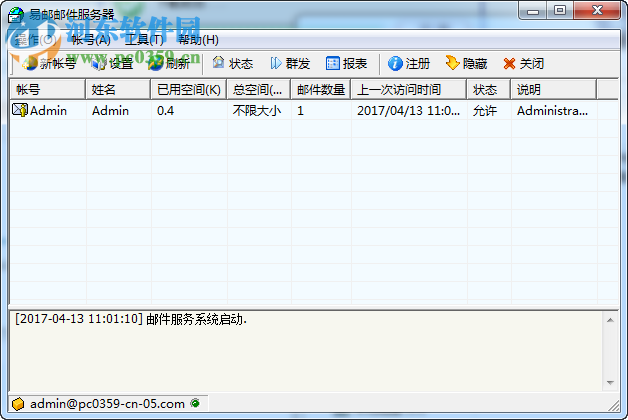This screenshot has height=420, width=628.
Task: Open the 状态 status toolbar button
Action: tap(233, 63)
